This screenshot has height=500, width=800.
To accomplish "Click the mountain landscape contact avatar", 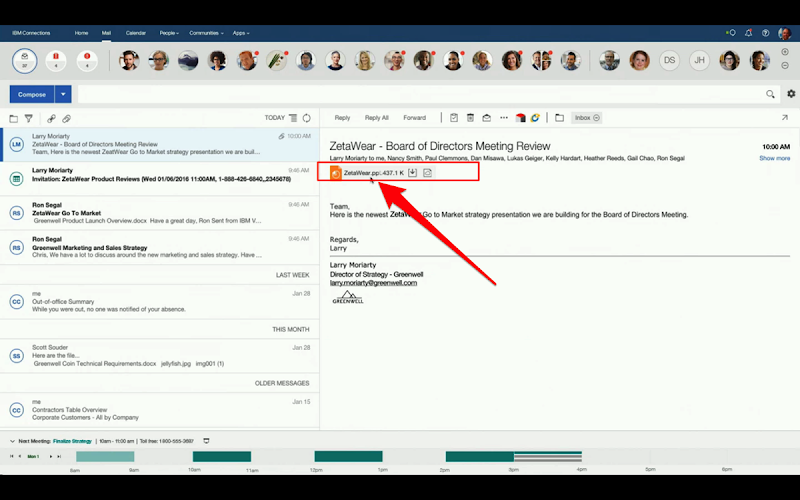I will 188,60.
